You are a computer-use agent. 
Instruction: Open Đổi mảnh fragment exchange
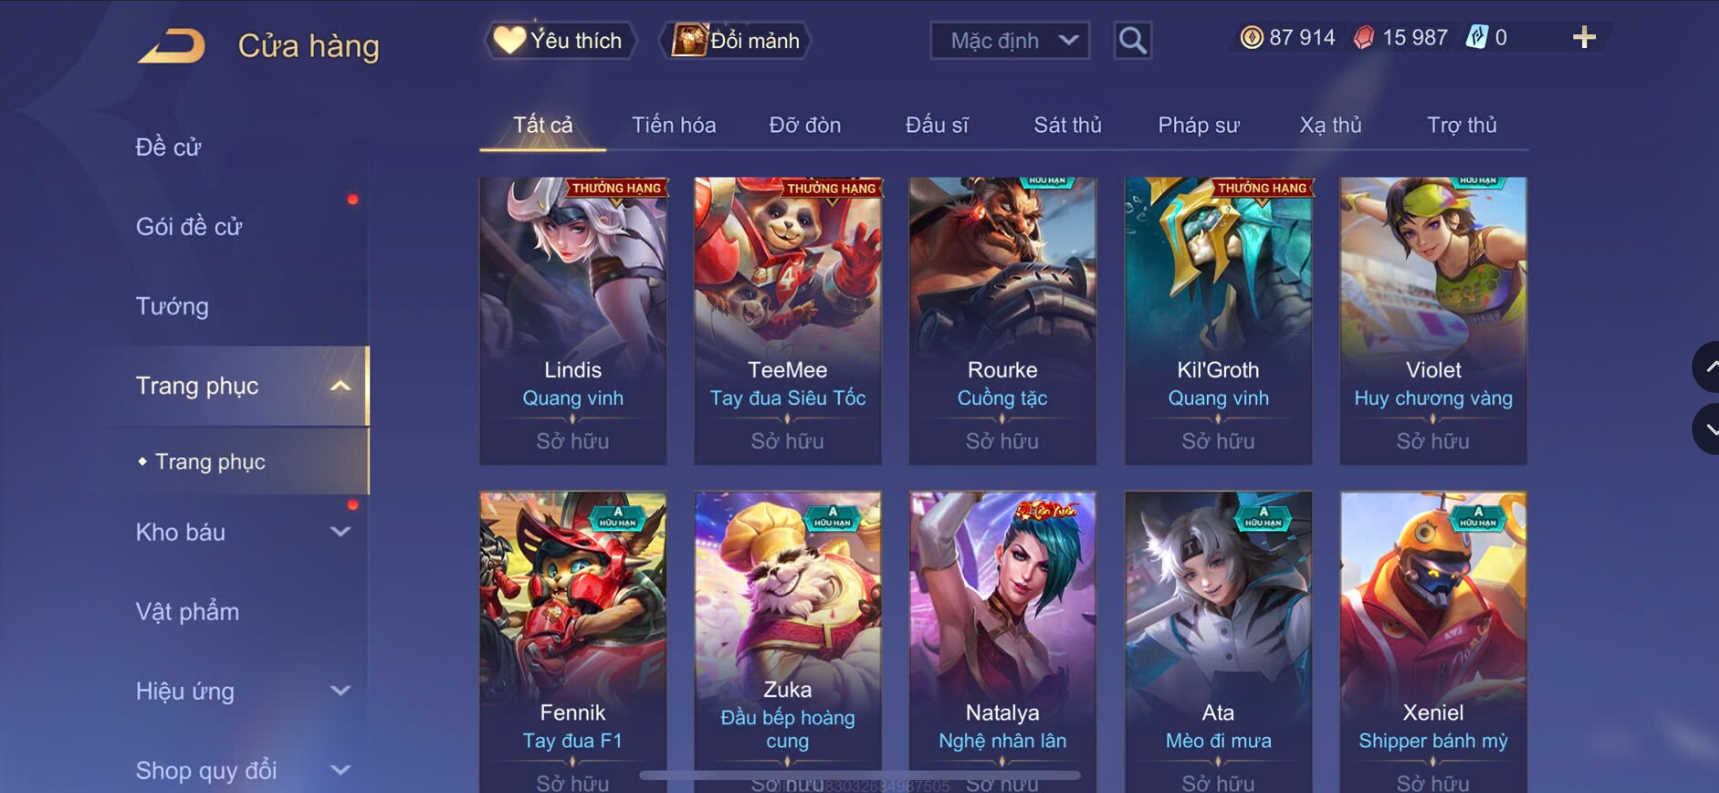tap(736, 40)
